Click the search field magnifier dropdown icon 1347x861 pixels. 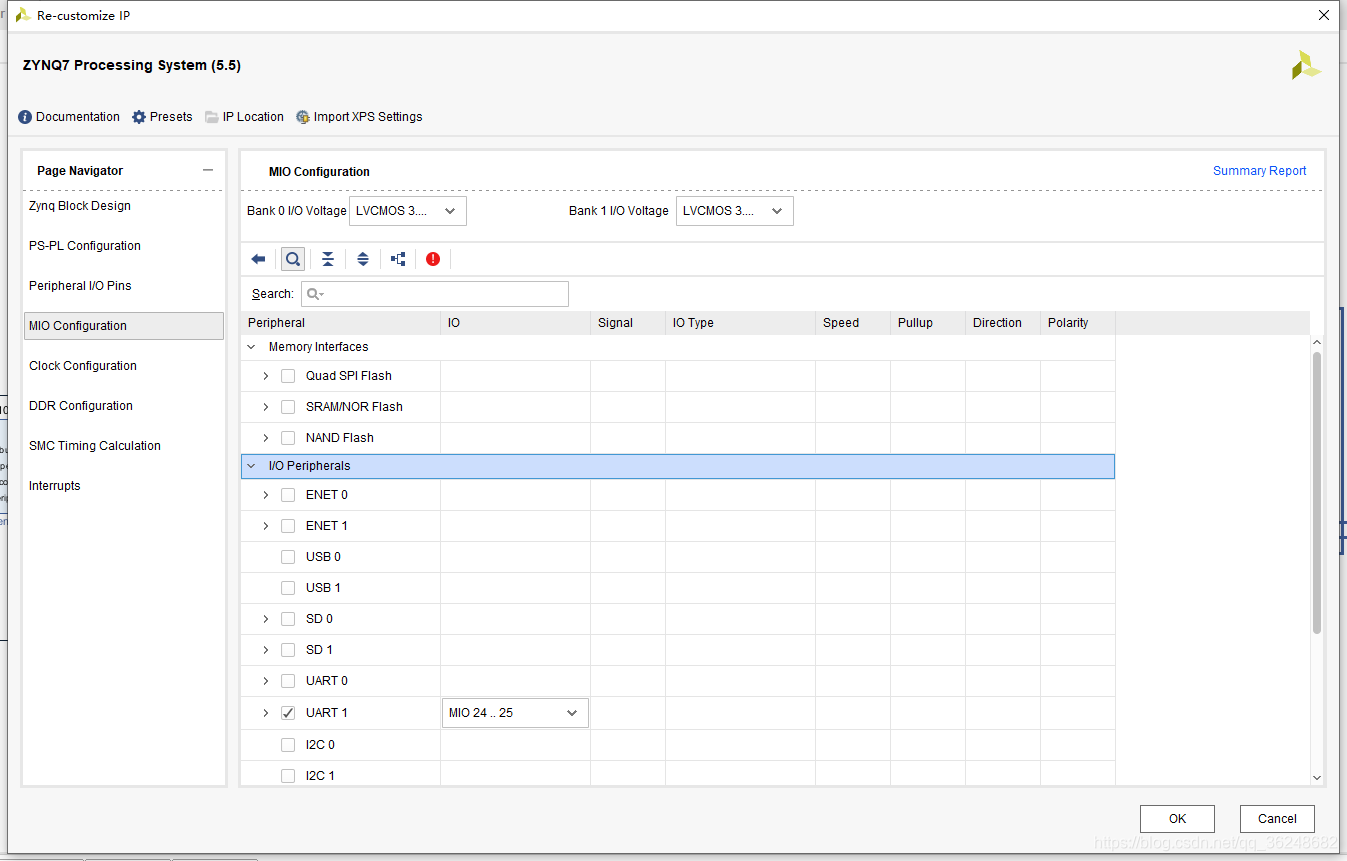(x=315, y=294)
